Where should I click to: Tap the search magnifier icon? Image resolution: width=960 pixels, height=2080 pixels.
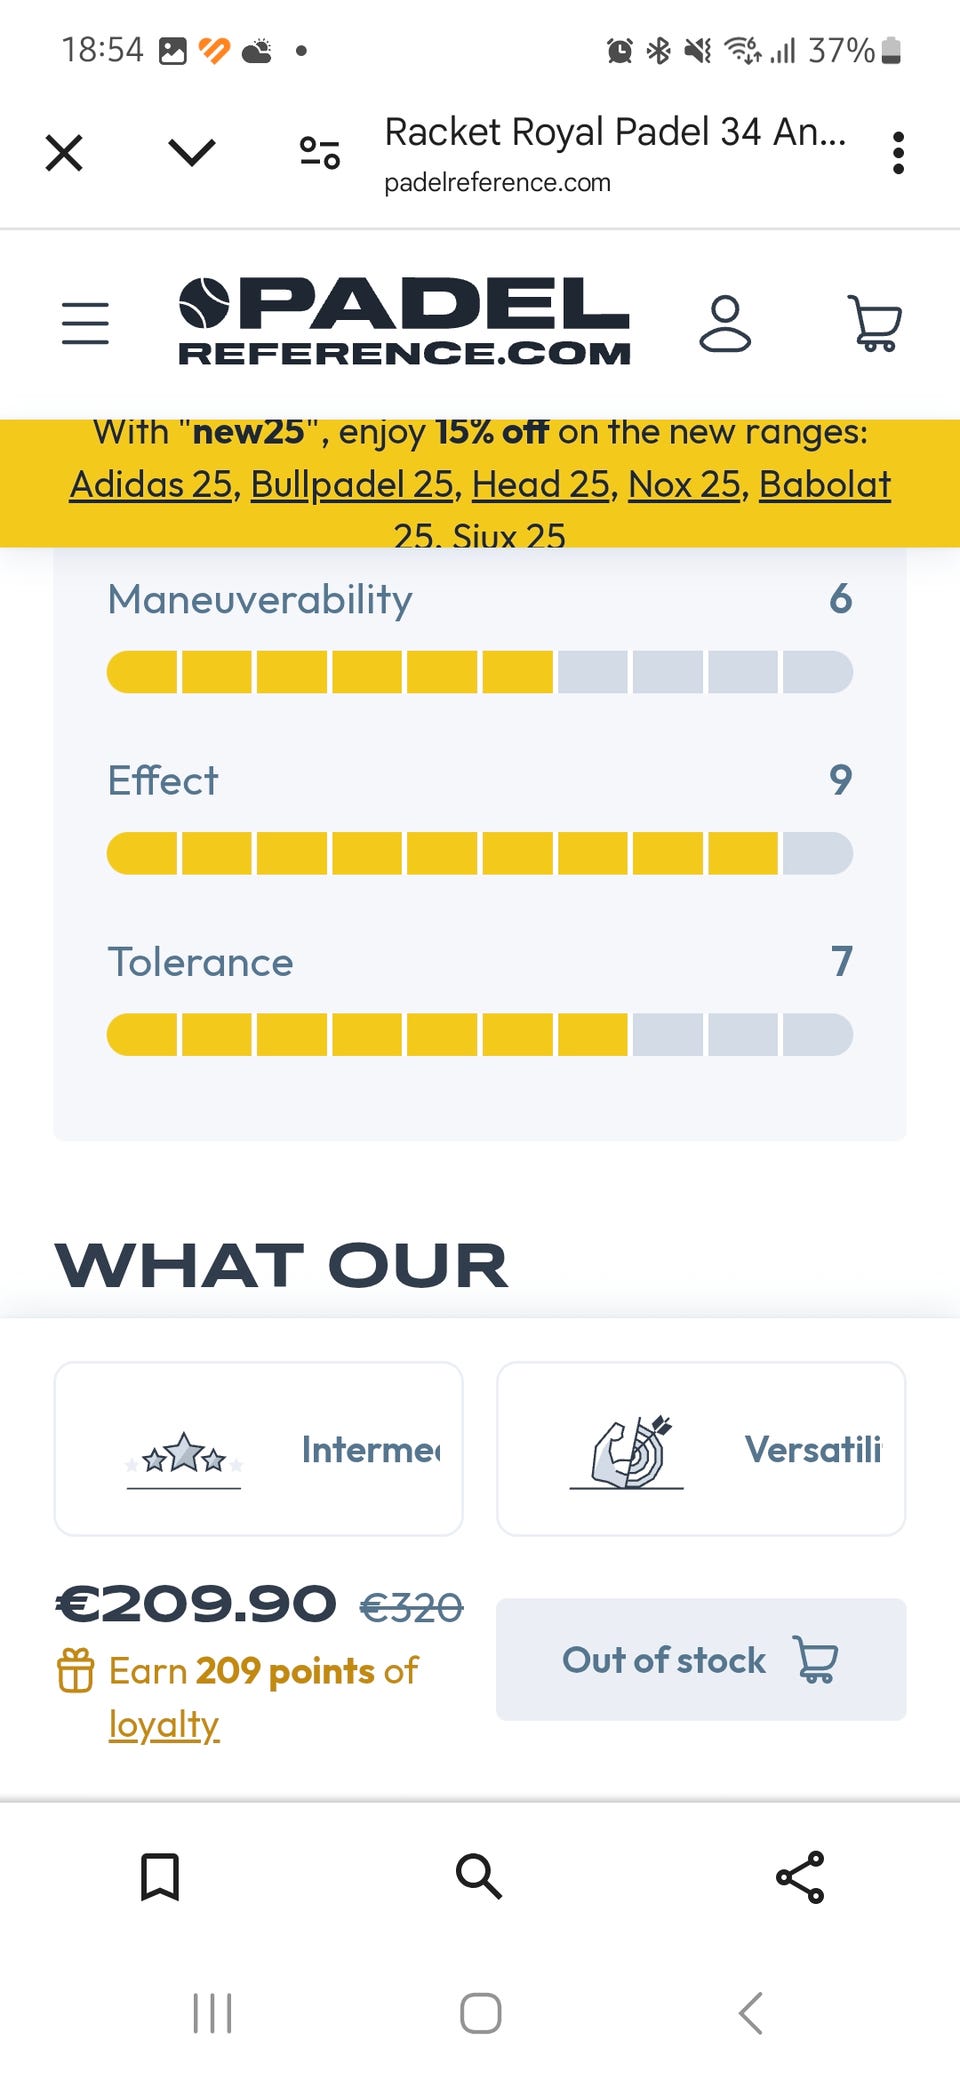479,1876
